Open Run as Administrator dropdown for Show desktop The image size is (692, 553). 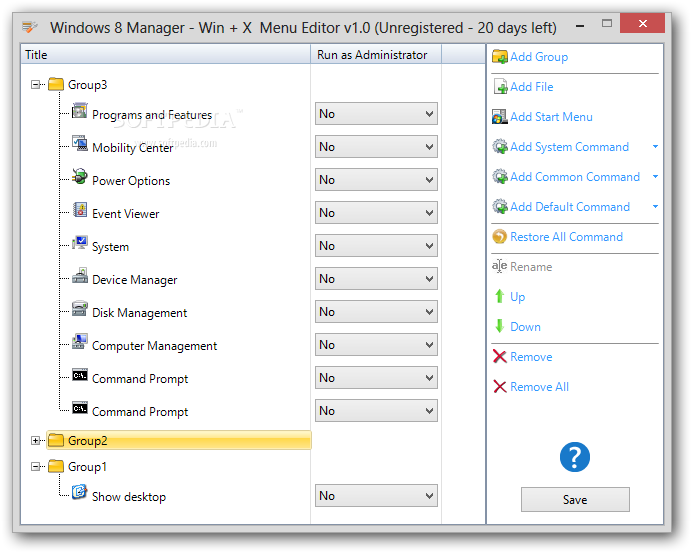(376, 496)
